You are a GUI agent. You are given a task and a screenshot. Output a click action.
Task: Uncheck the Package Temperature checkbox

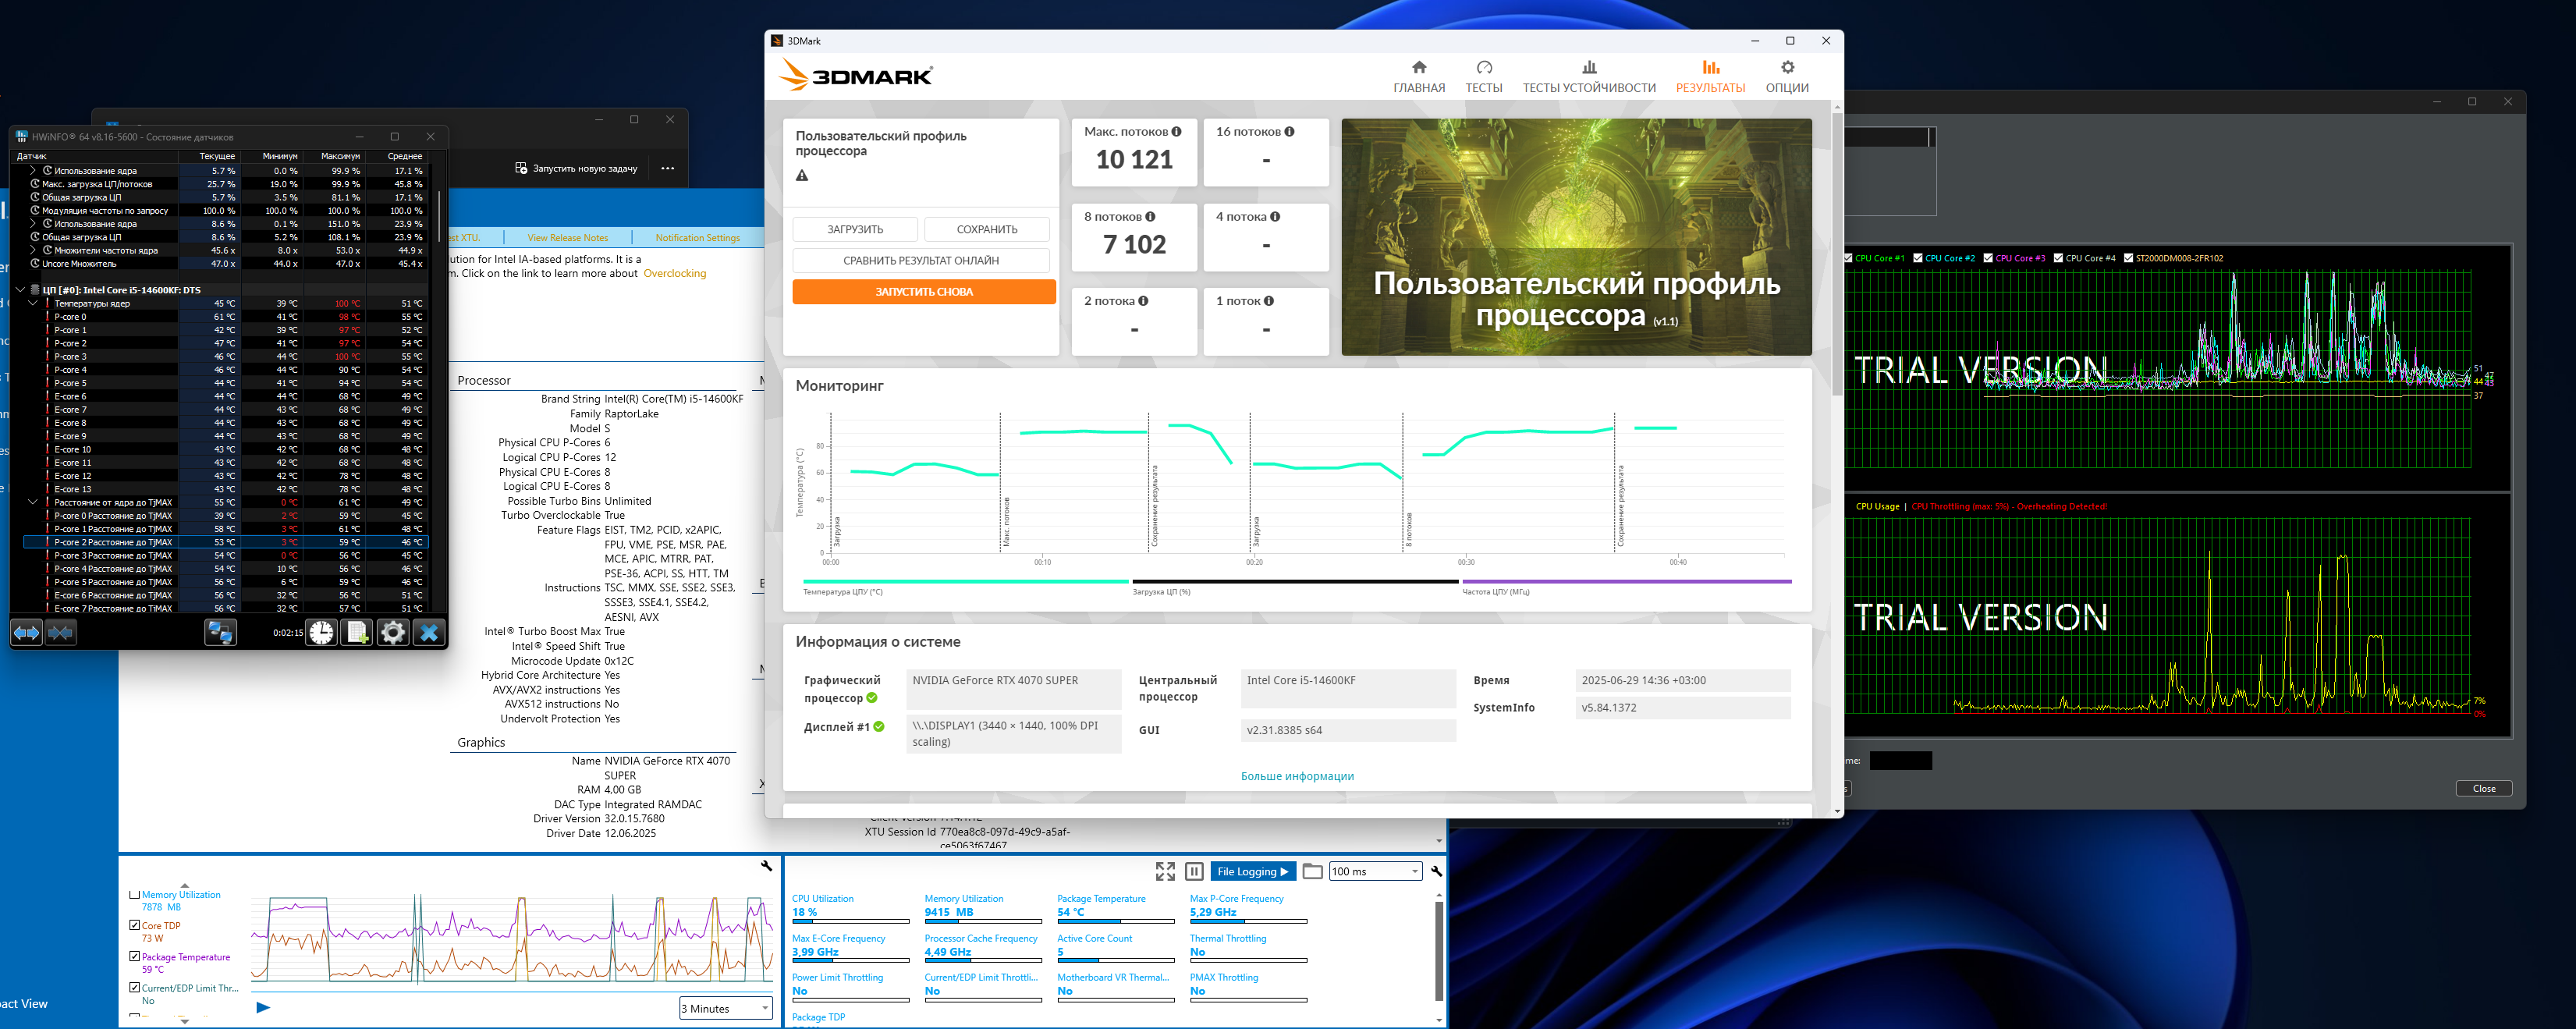[135, 956]
